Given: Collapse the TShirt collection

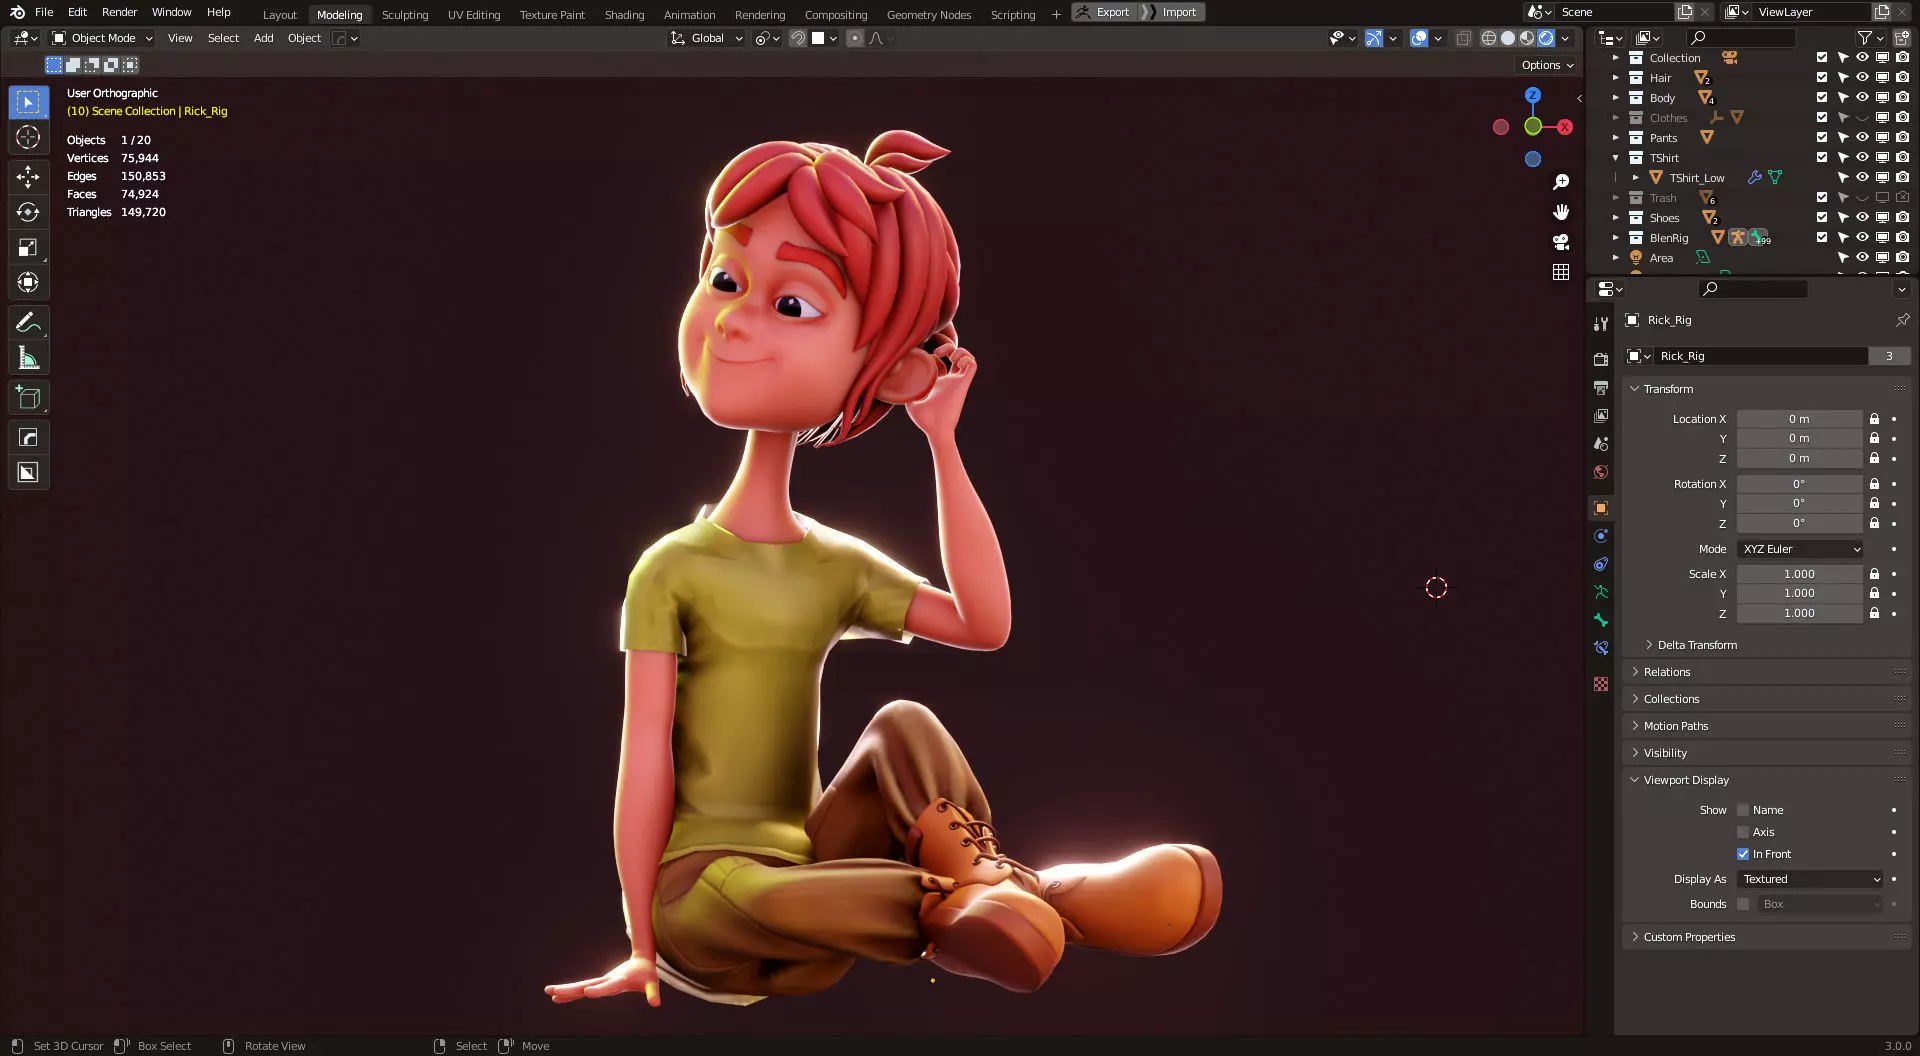Looking at the screenshot, I should [x=1615, y=158].
